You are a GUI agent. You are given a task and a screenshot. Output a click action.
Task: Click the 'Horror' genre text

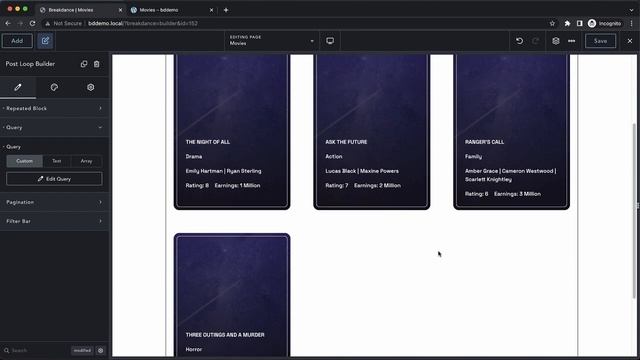[x=194, y=350]
